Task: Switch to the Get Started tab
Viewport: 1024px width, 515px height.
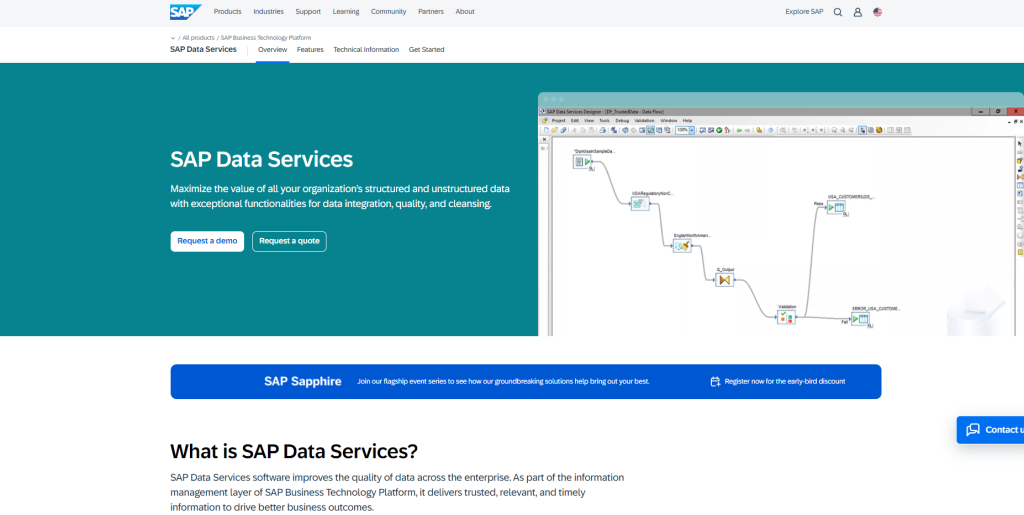Action: tap(426, 50)
